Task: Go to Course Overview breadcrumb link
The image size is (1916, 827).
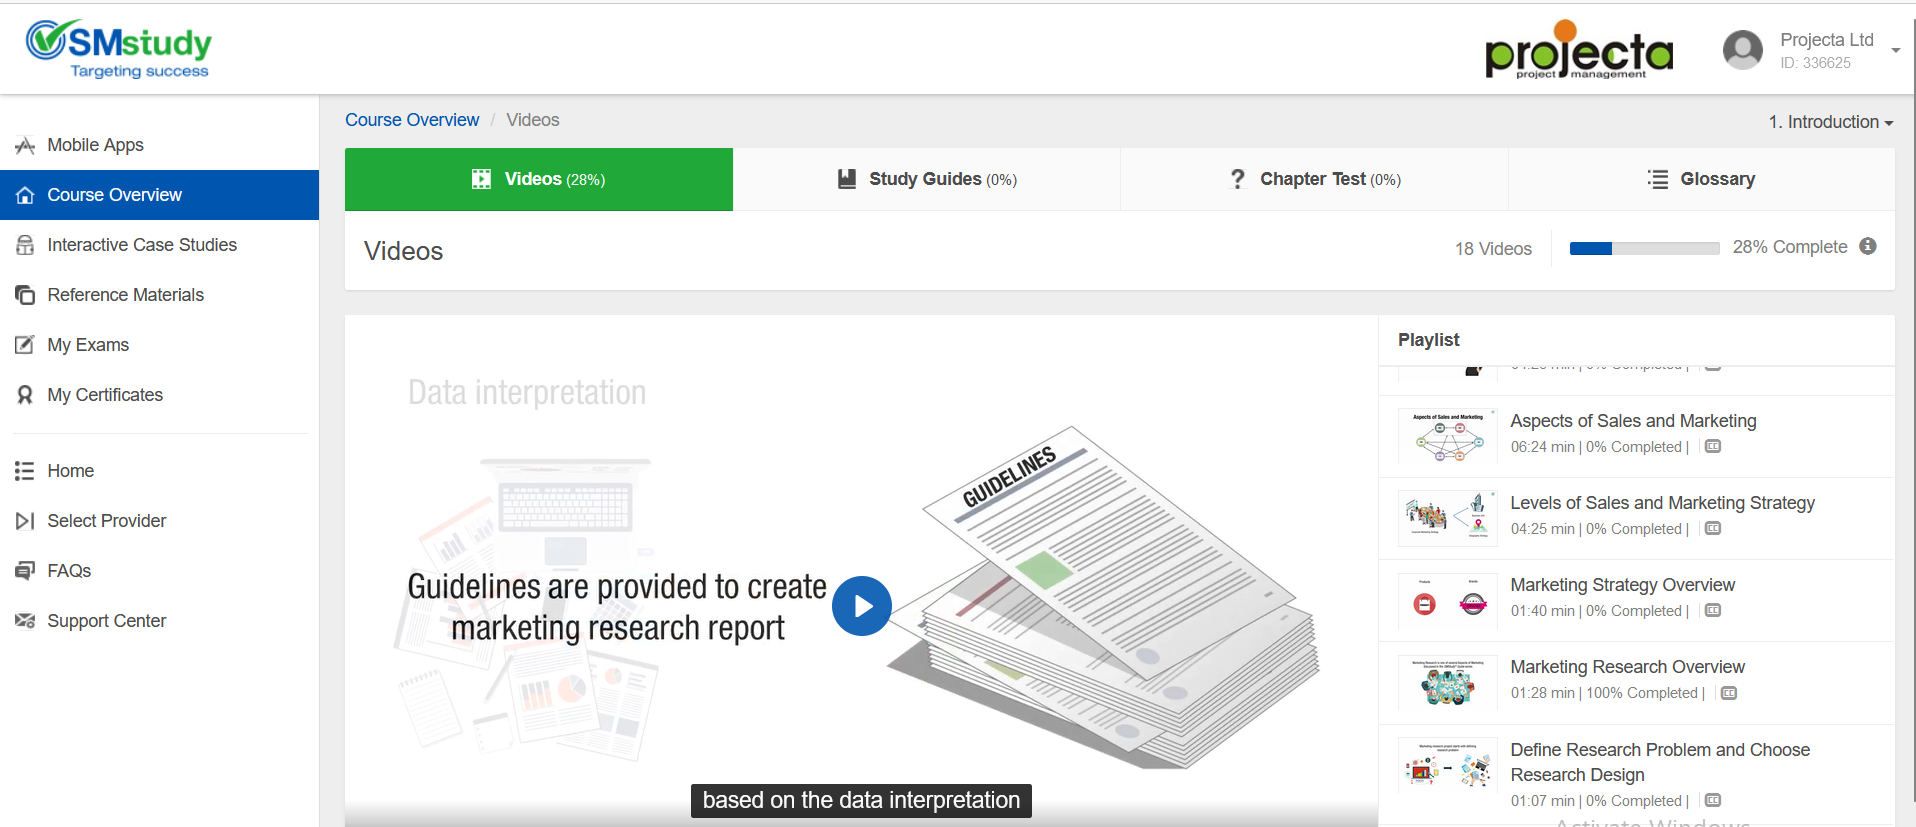Action: (412, 120)
